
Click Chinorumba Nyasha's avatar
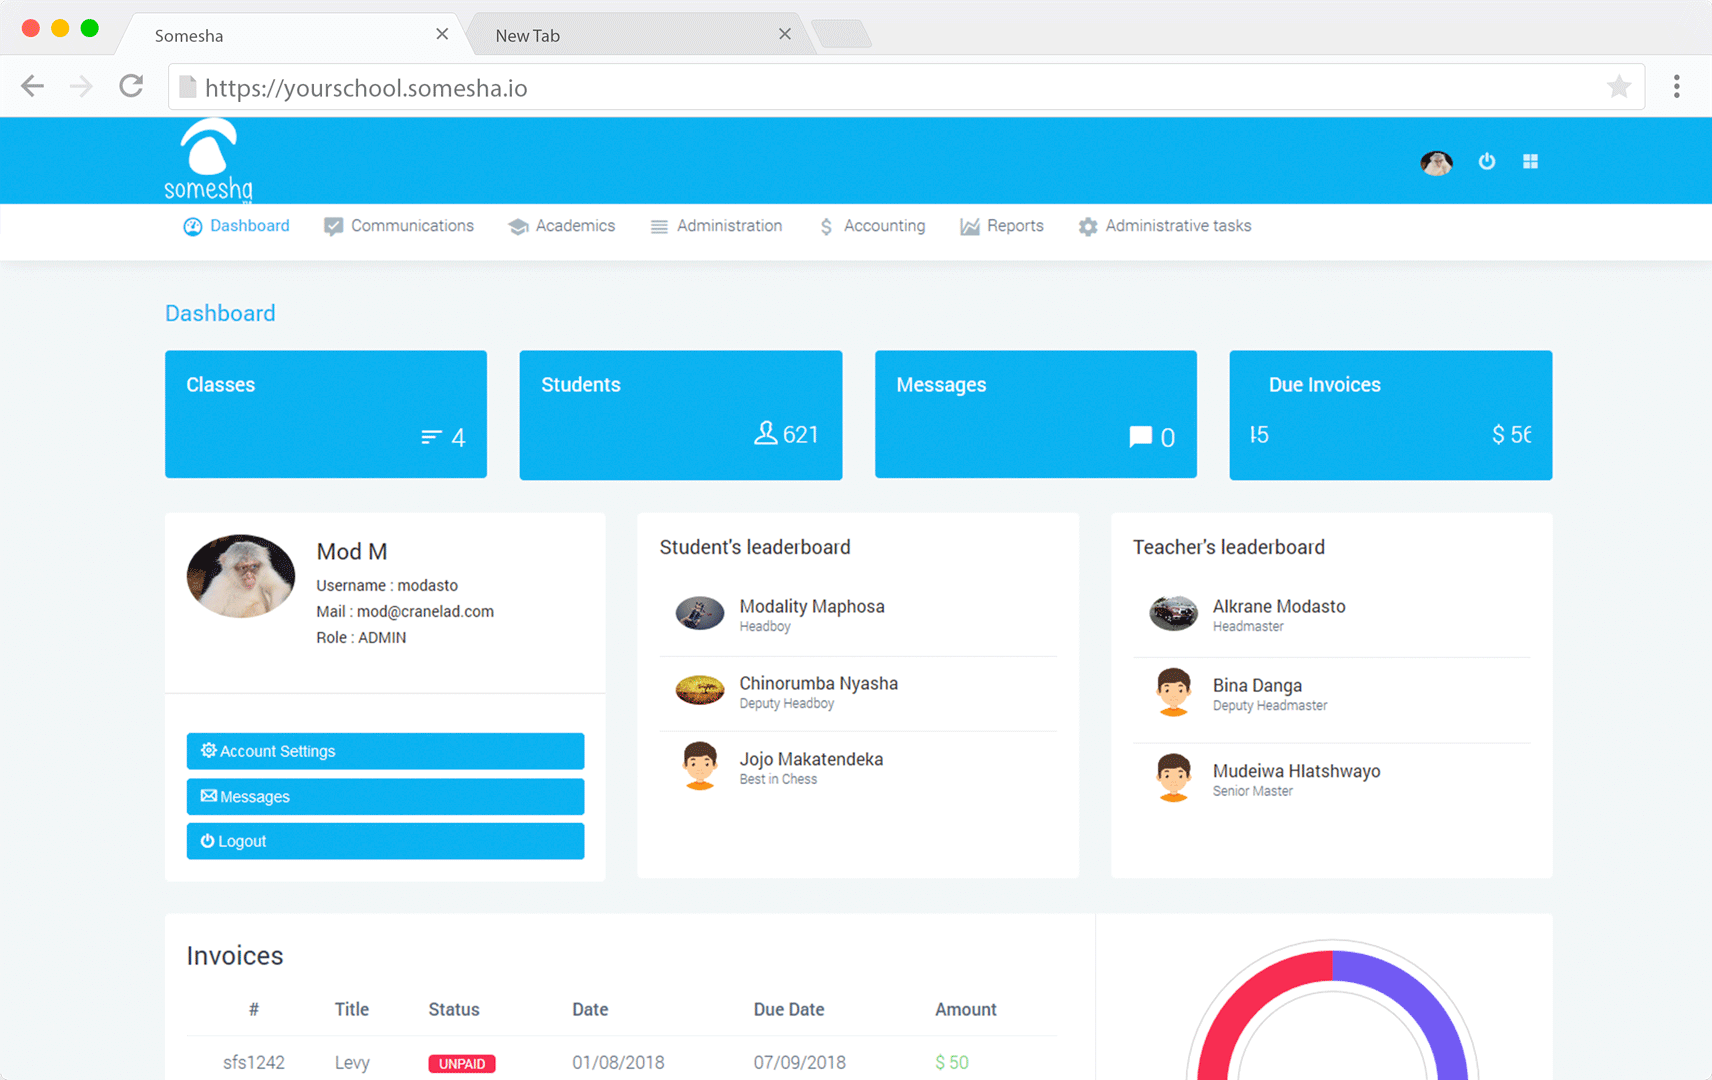(x=700, y=690)
